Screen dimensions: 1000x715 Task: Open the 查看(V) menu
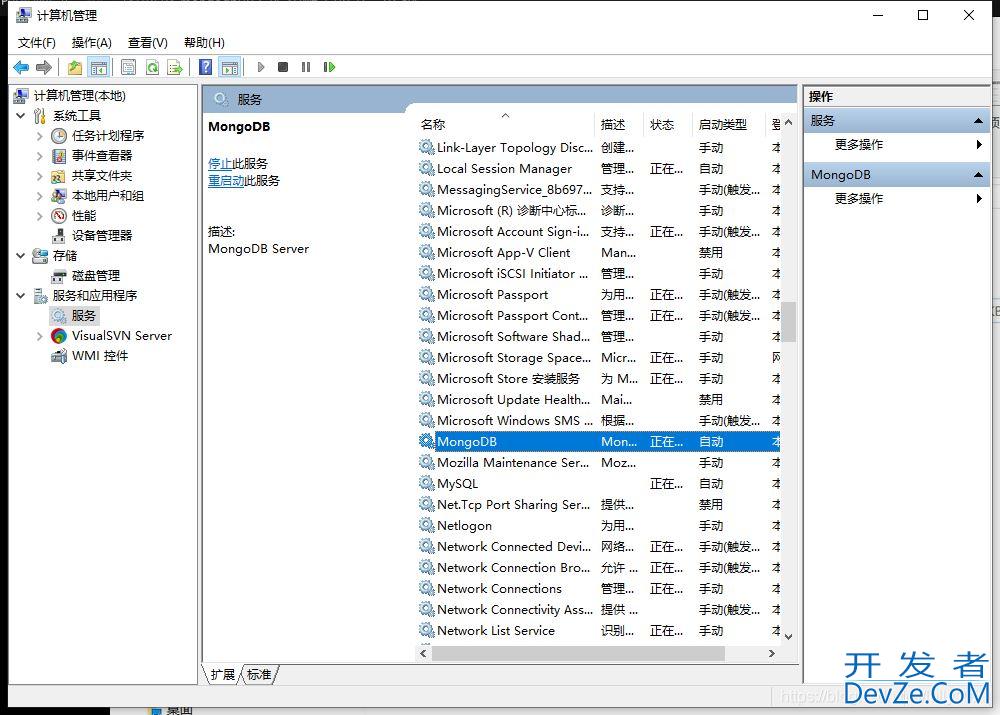tap(147, 43)
